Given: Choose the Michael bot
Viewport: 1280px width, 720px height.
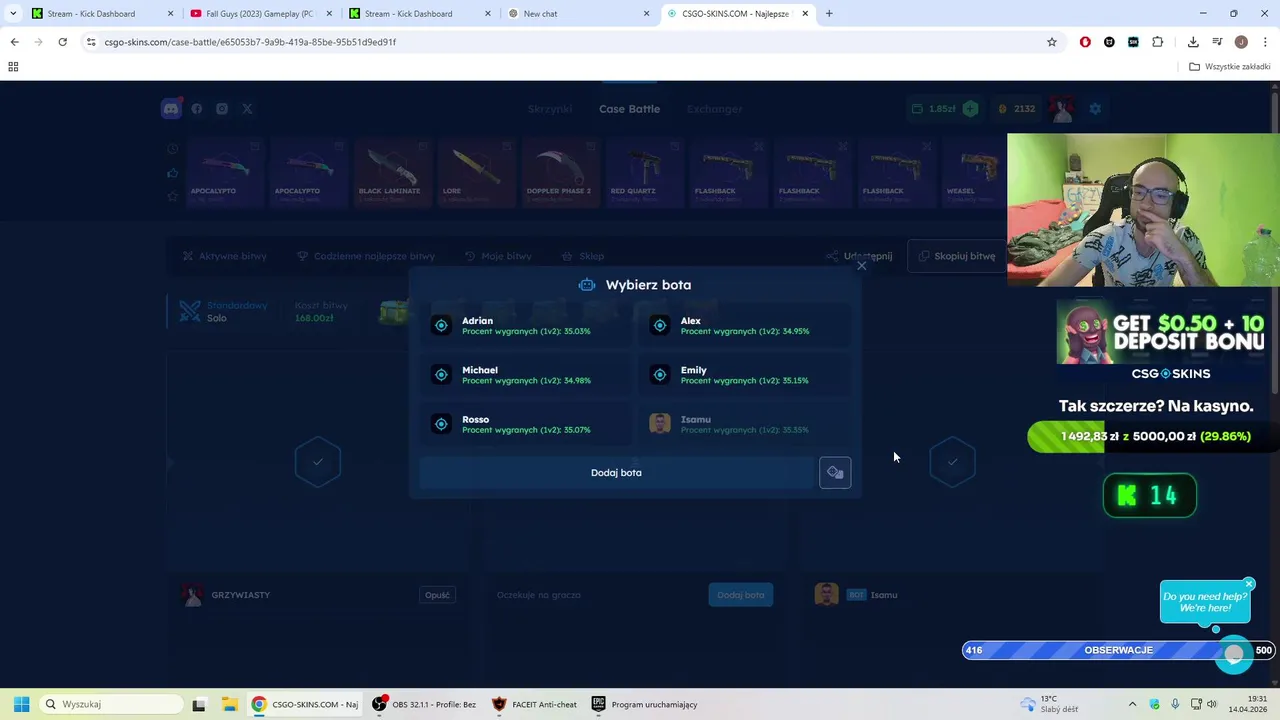Looking at the screenshot, I should click(x=525, y=375).
